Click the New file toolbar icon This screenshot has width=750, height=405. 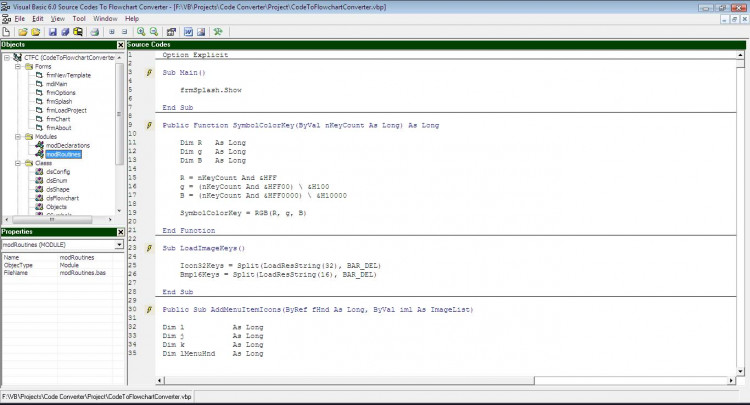click(x=8, y=31)
